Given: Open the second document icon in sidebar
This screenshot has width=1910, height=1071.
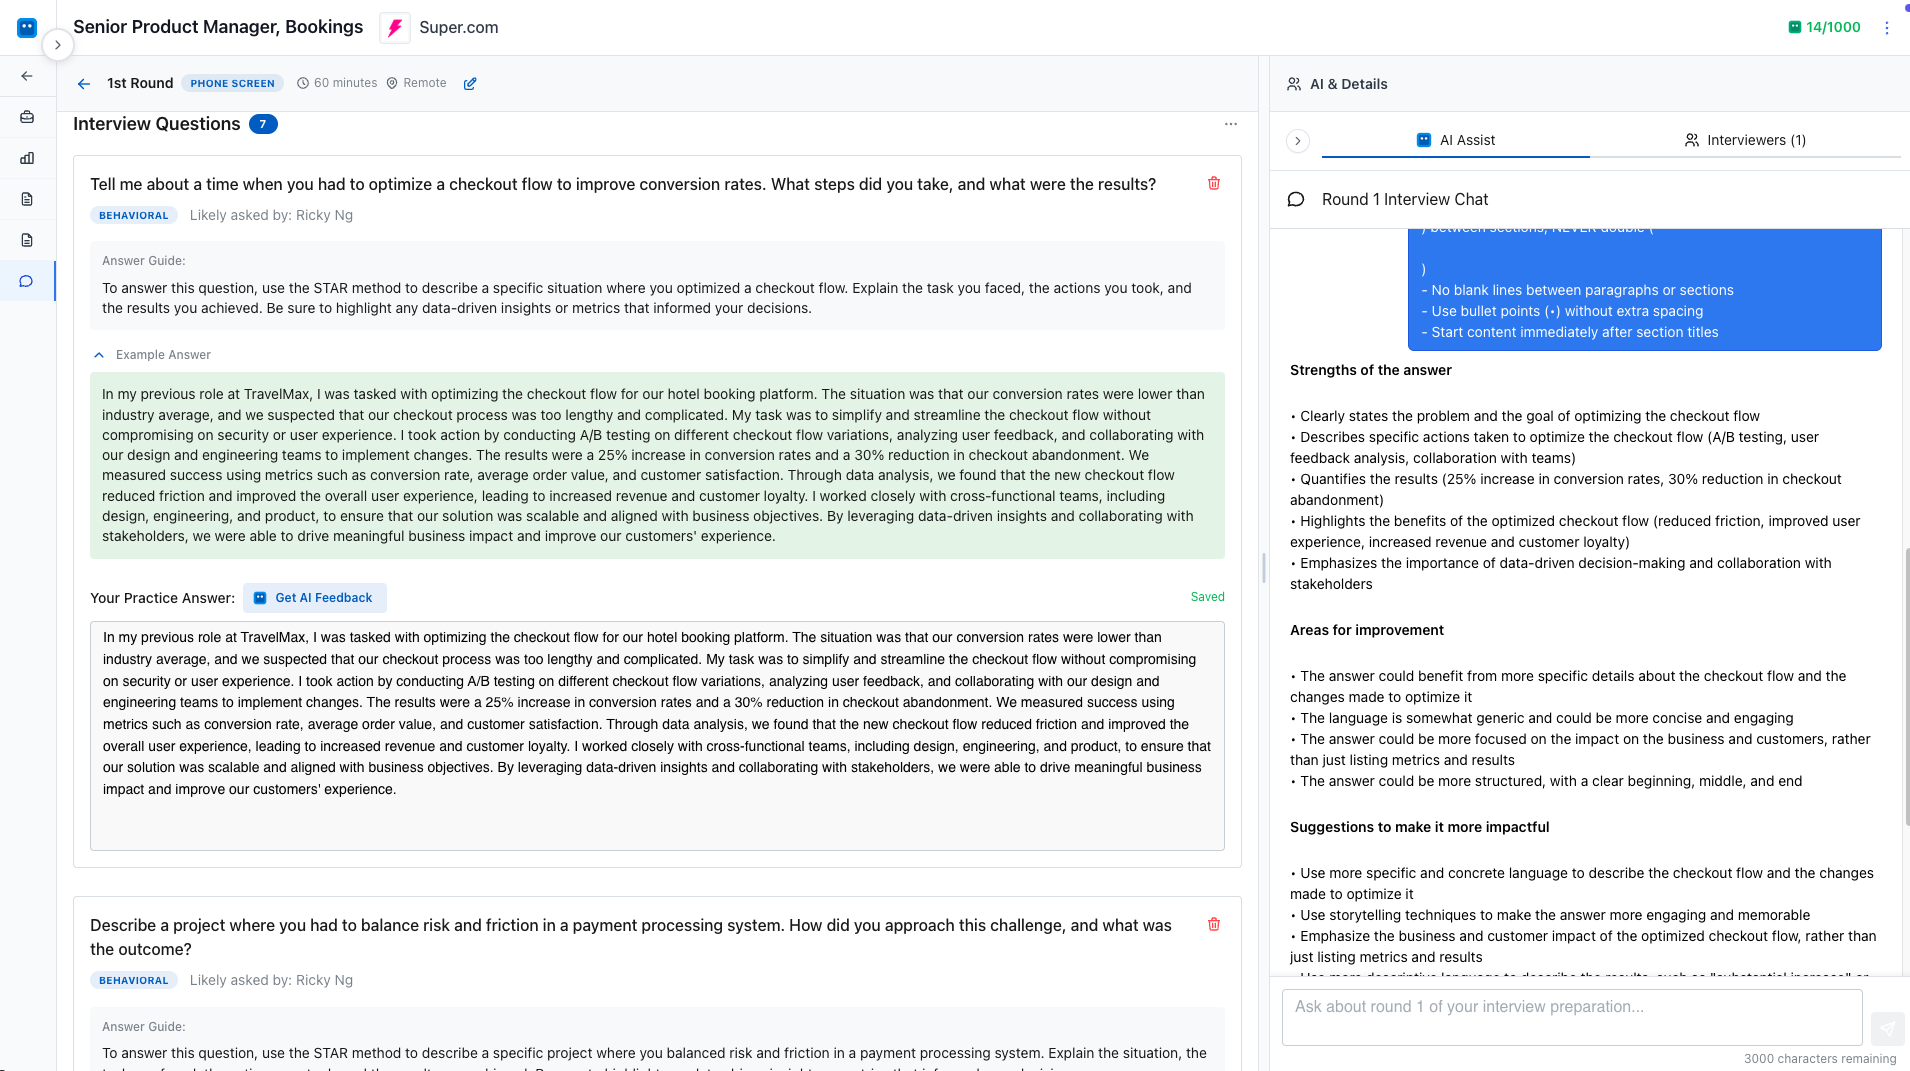Looking at the screenshot, I should pos(27,240).
